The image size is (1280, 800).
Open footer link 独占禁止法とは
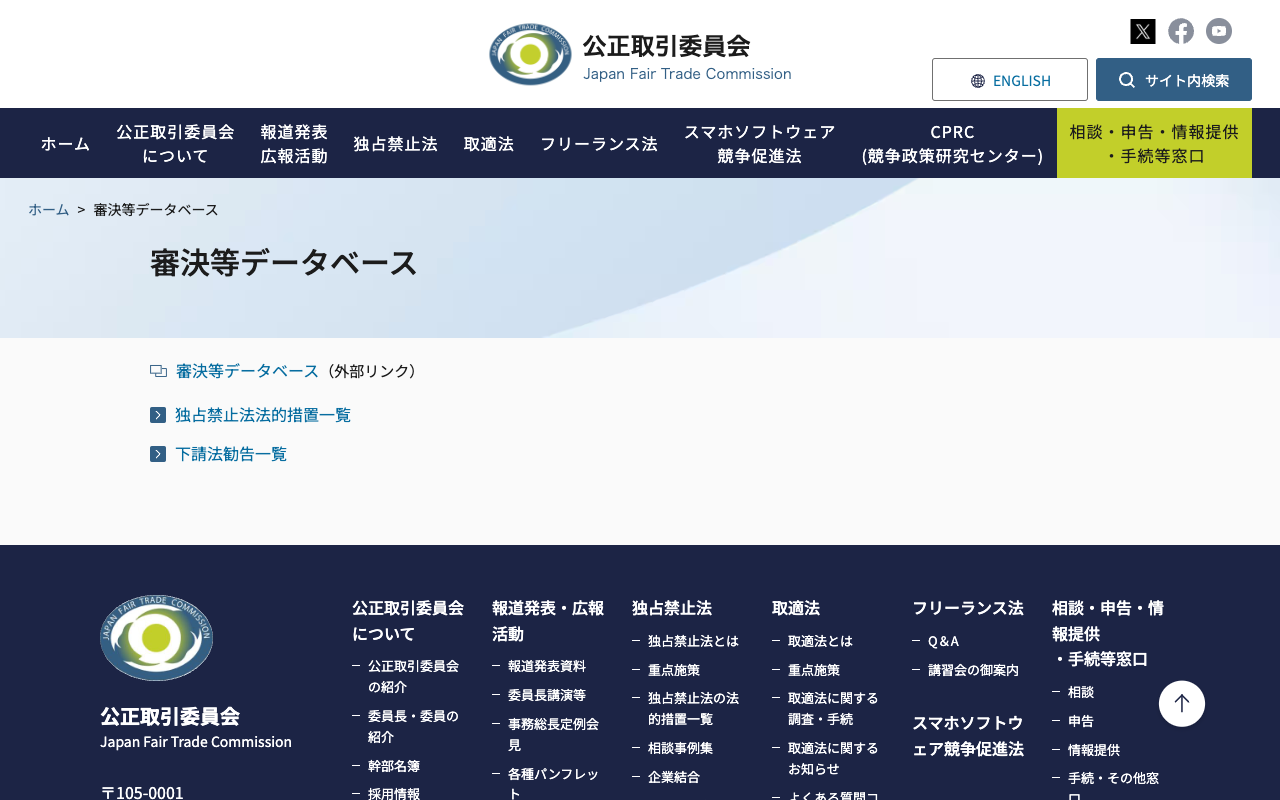click(x=694, y=641)
